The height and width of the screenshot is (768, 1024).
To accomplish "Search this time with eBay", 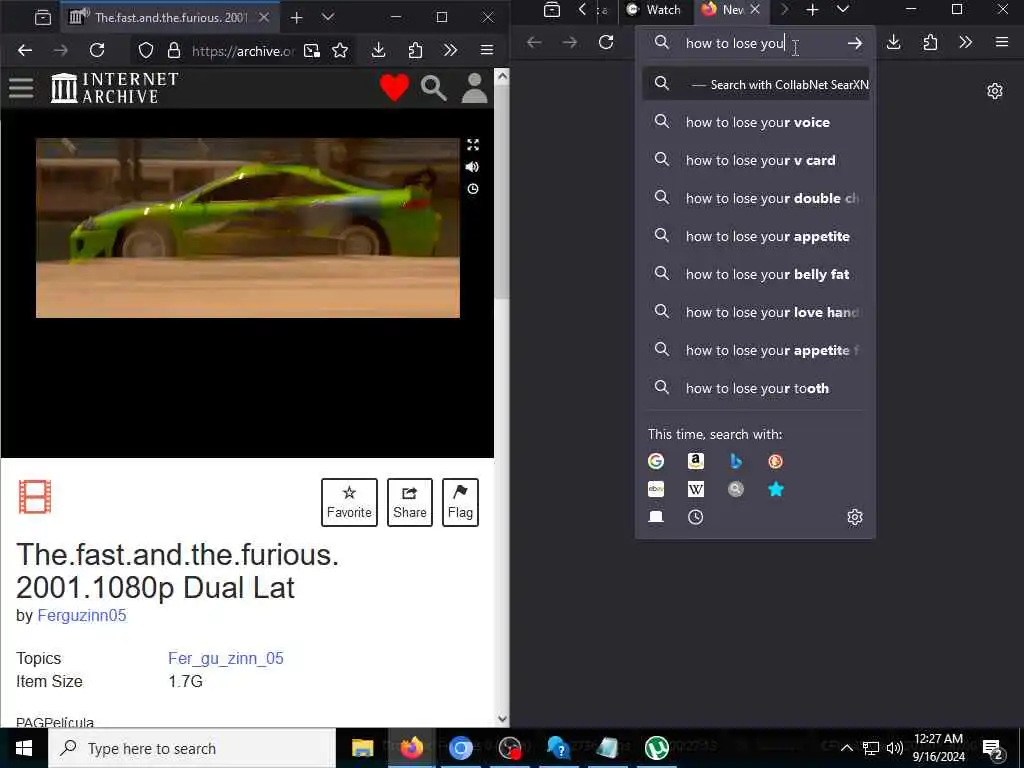I will [x=656, y=489].
